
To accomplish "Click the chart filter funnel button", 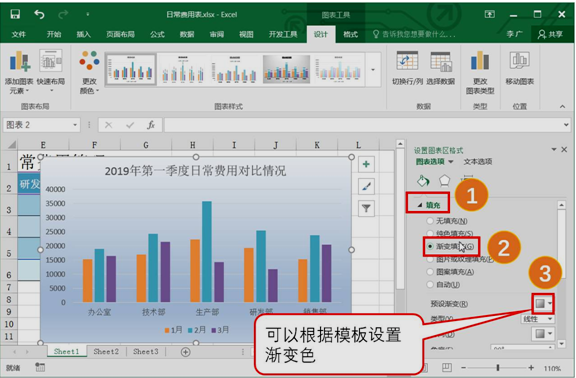I will 366,209.
